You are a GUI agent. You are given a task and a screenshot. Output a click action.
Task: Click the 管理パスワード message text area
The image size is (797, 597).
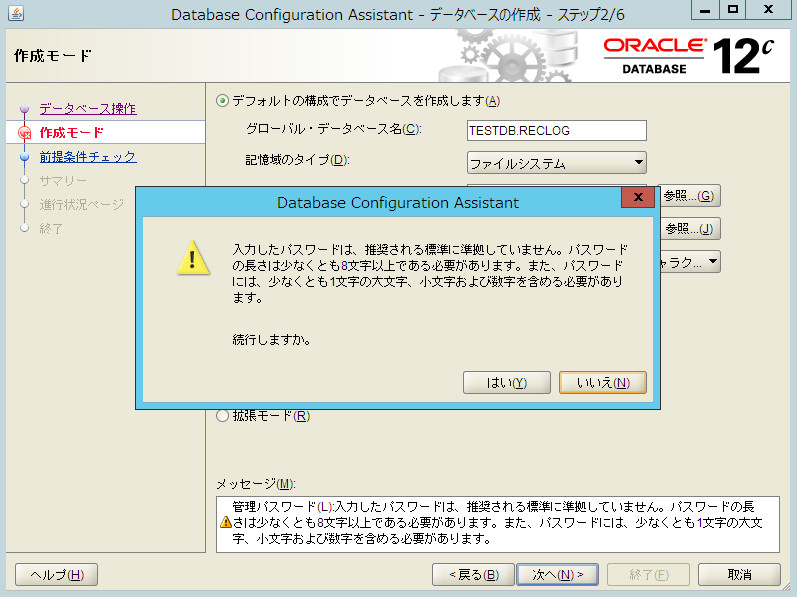tap(498, 524)
